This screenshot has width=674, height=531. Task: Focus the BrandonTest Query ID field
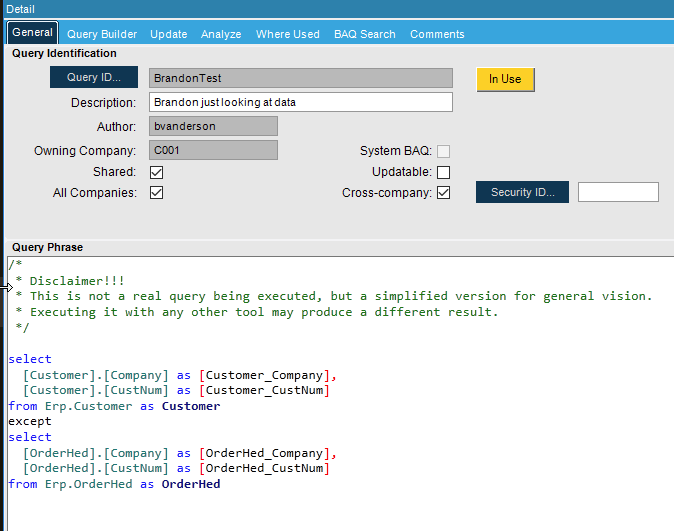300,78
